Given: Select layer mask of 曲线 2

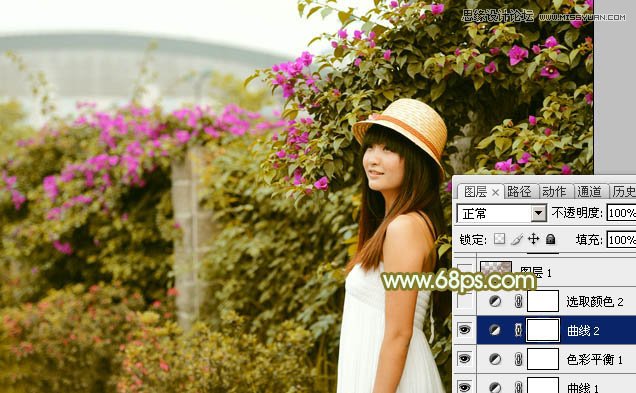Looking at the screenshot, I should coord(543,330).
